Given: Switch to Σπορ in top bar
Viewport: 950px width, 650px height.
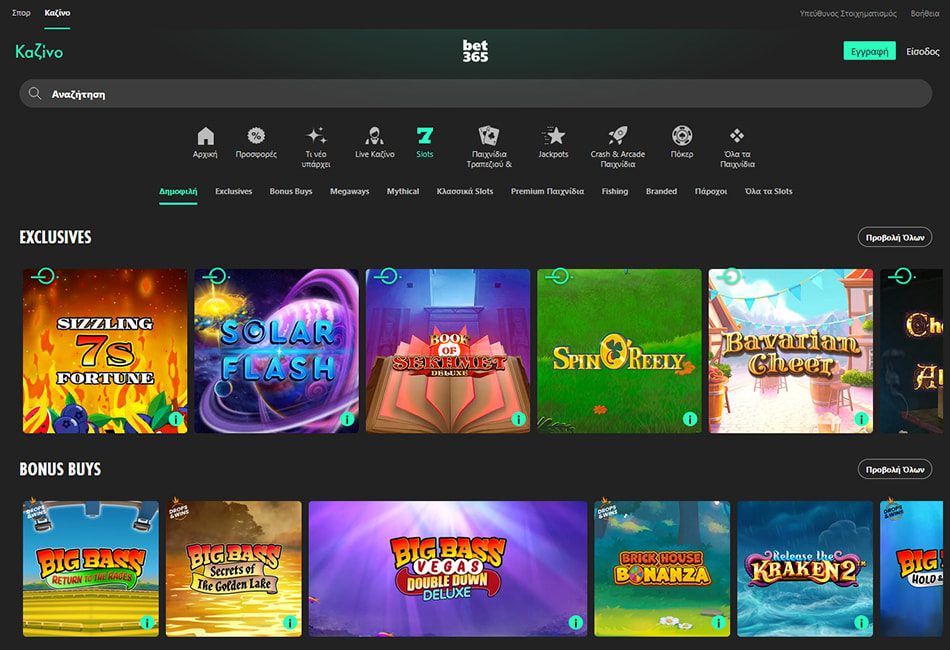Looking at the screenshot, I should pos(20,13).
